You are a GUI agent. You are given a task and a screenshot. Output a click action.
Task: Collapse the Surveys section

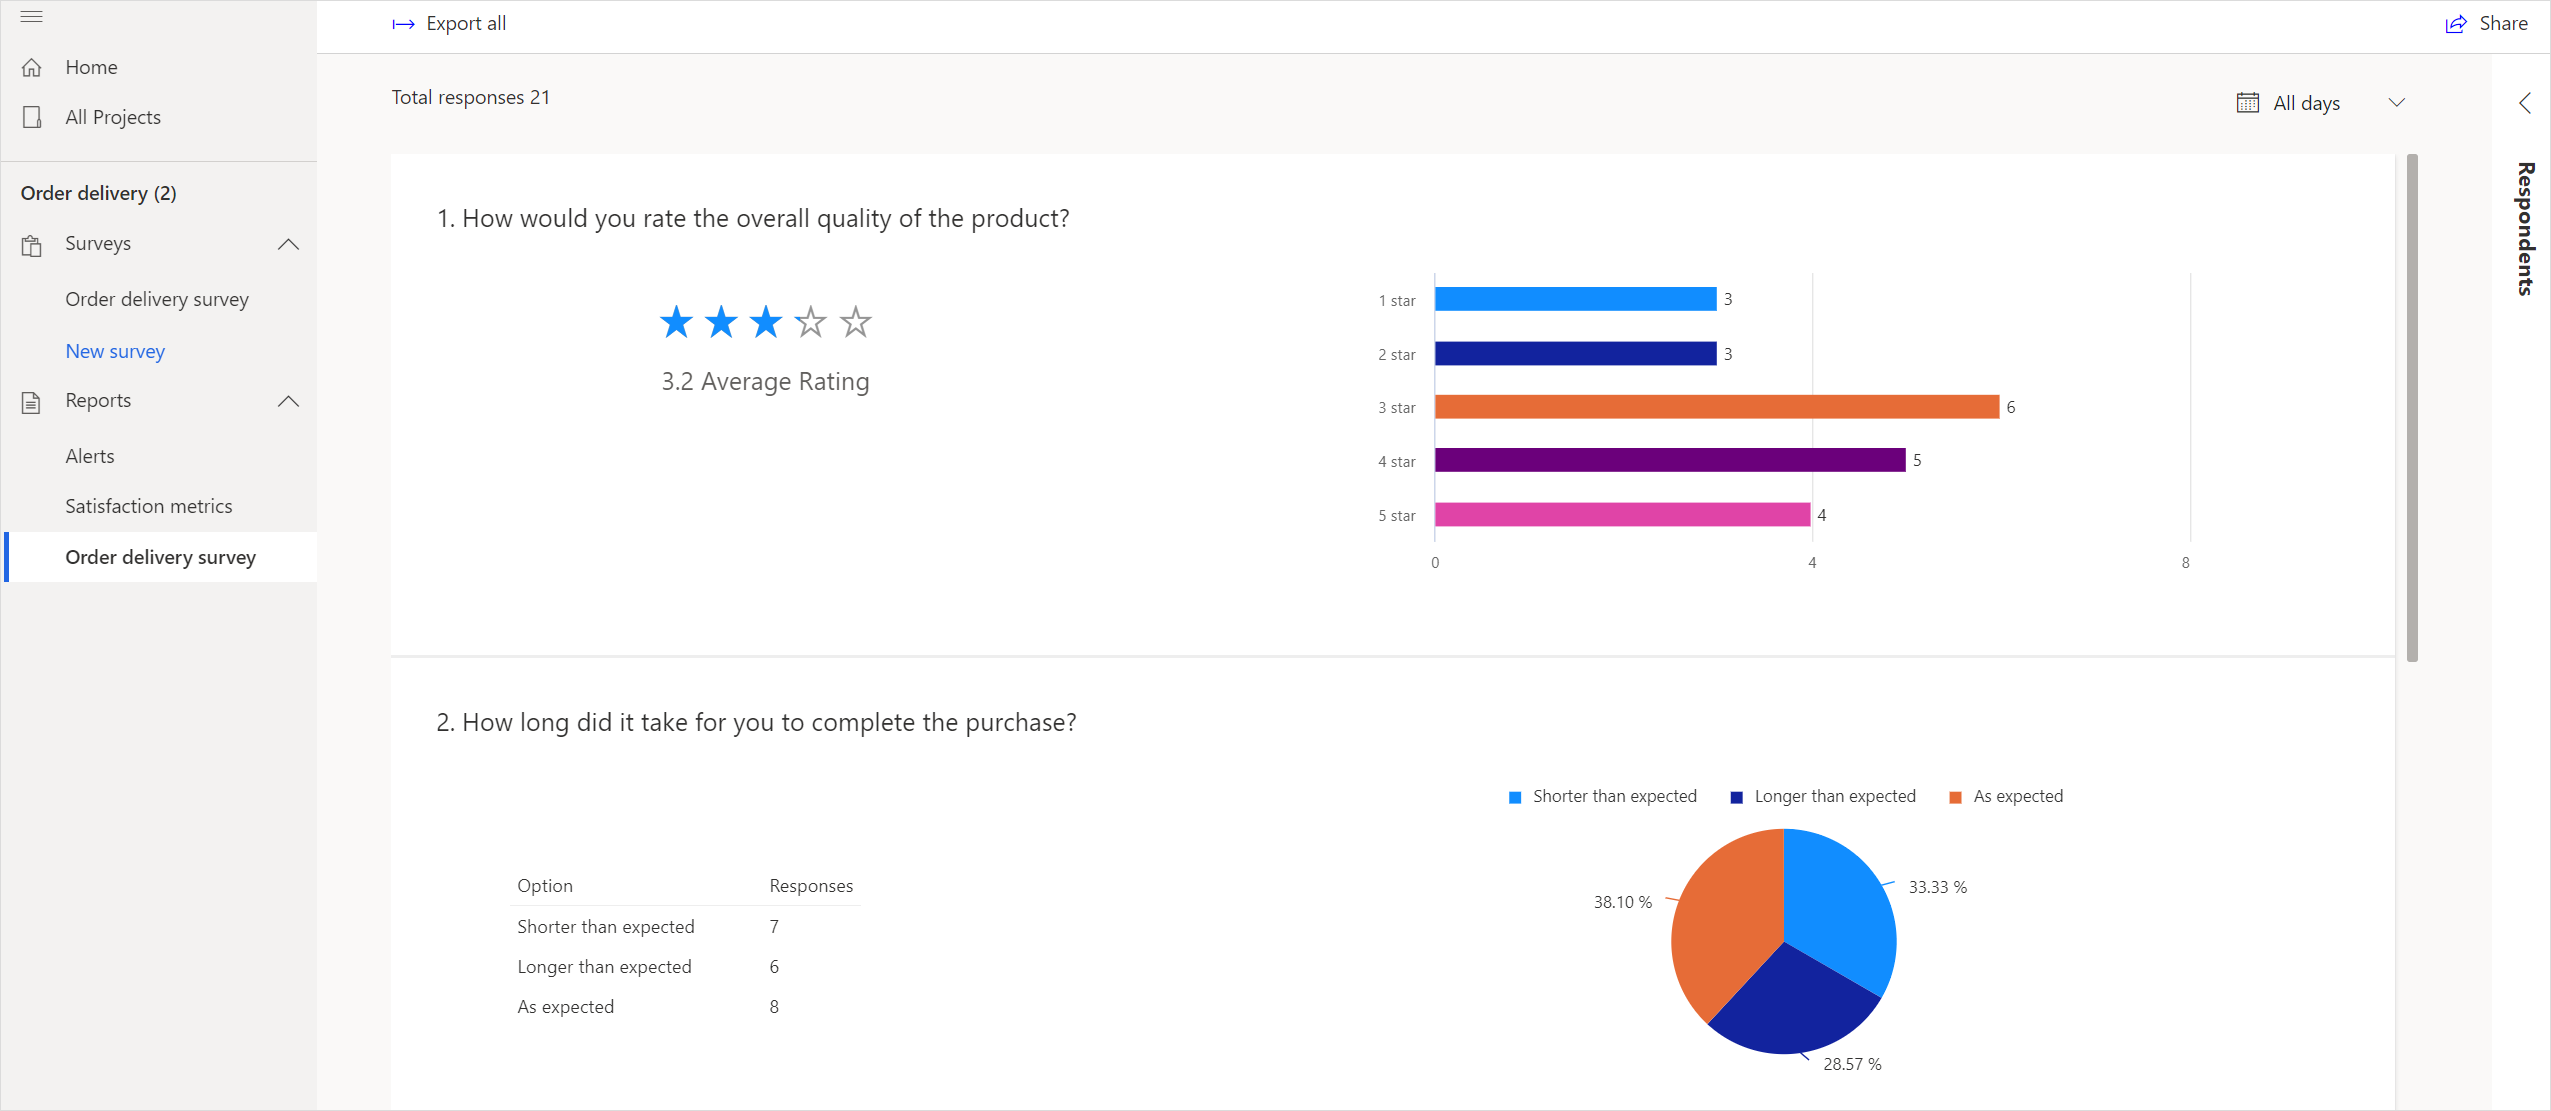[288, 244]
